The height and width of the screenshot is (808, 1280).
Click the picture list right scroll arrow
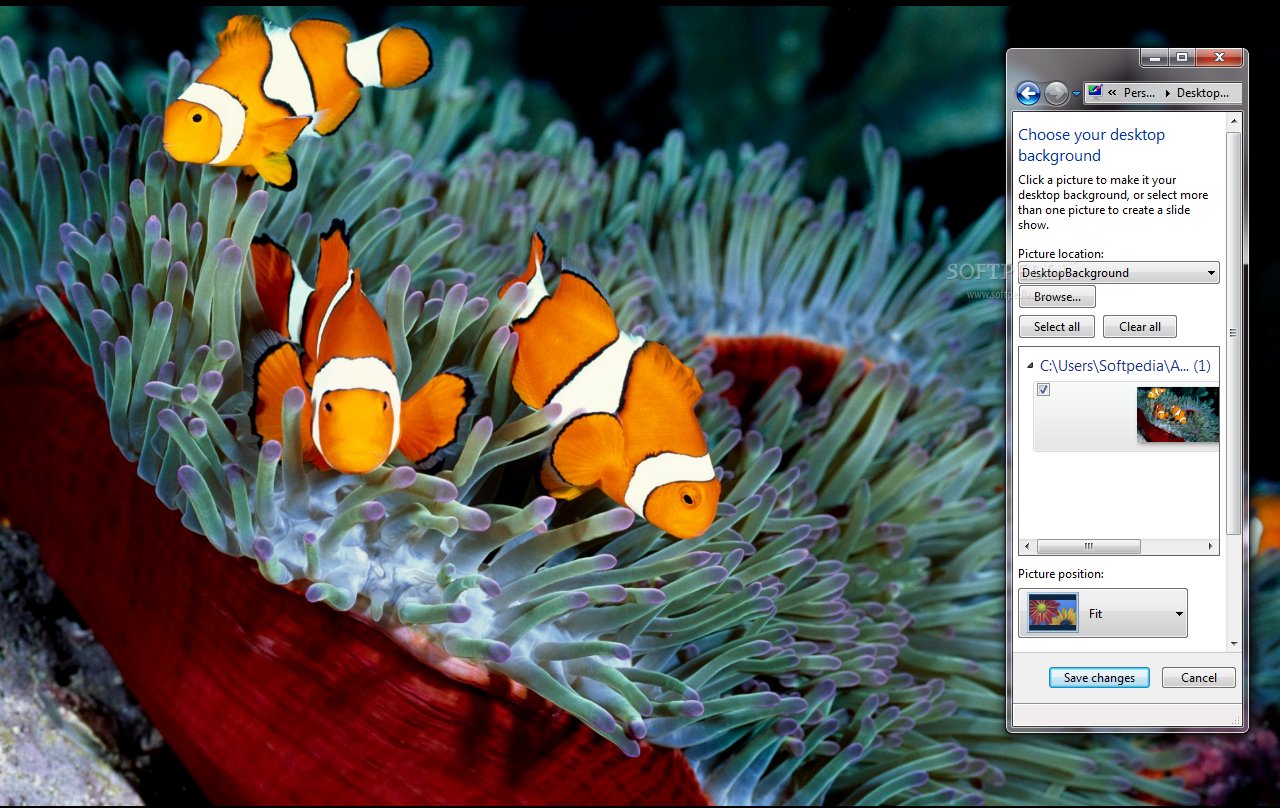pyautogui.click(x=1211, y=547)
